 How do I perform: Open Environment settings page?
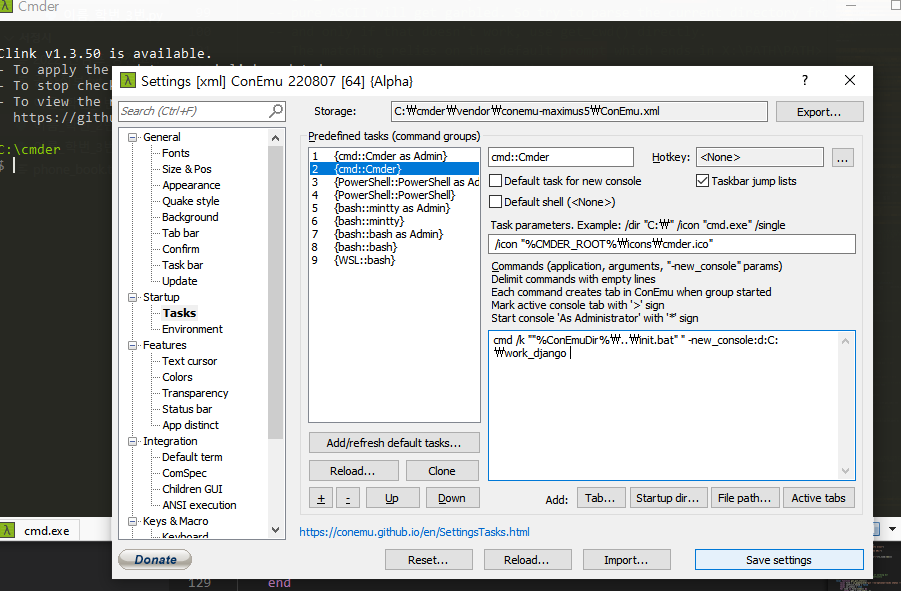pyautogui.click(x=192, y=329)
